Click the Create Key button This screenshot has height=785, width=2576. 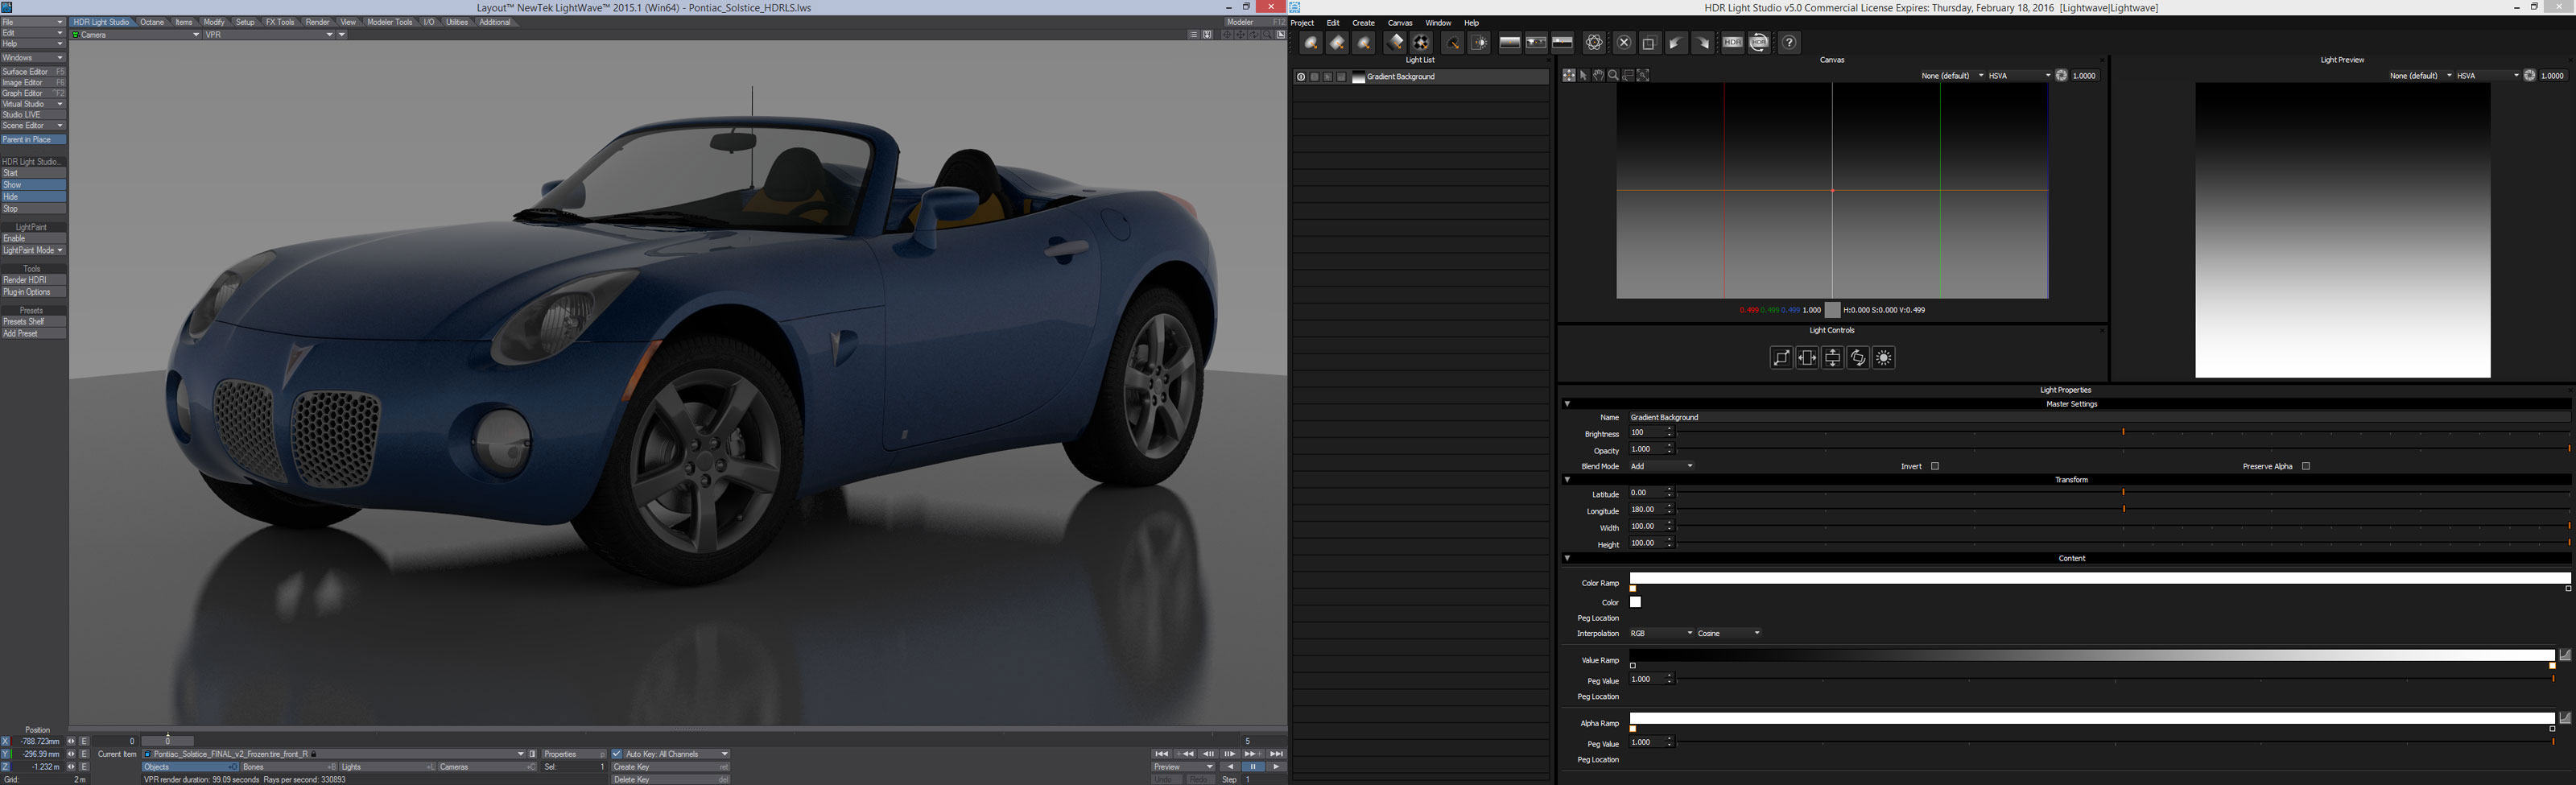coord(670,767)
